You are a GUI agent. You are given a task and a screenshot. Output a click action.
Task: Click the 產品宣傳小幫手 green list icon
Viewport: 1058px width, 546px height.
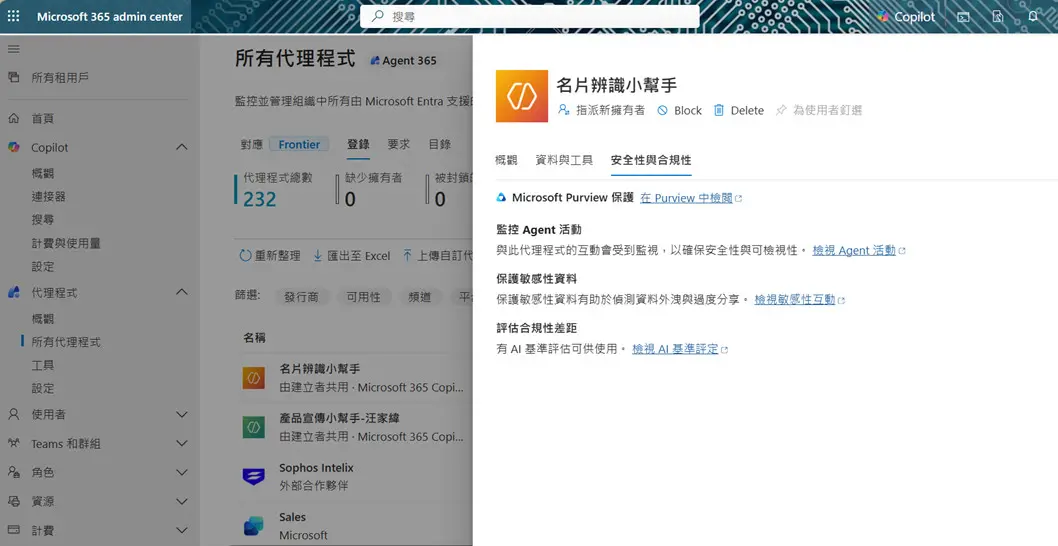click(254, 427)
